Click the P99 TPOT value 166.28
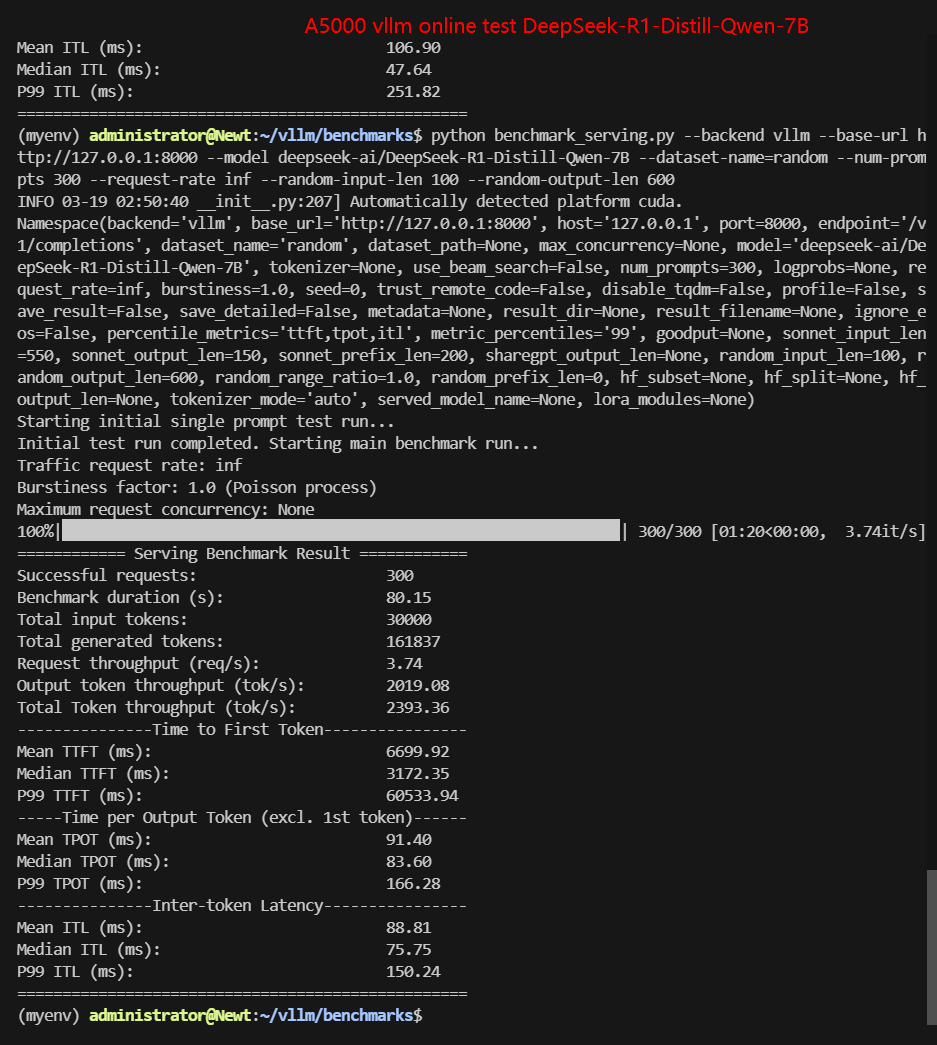 click(413, 883)
